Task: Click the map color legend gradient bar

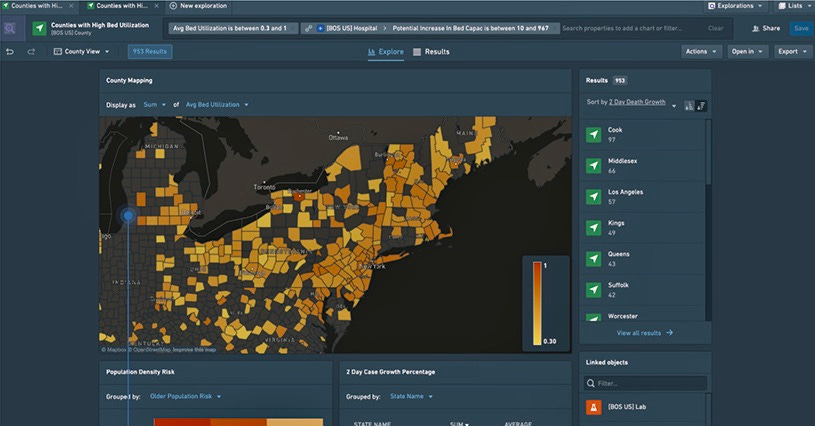Action: [537, 303]
